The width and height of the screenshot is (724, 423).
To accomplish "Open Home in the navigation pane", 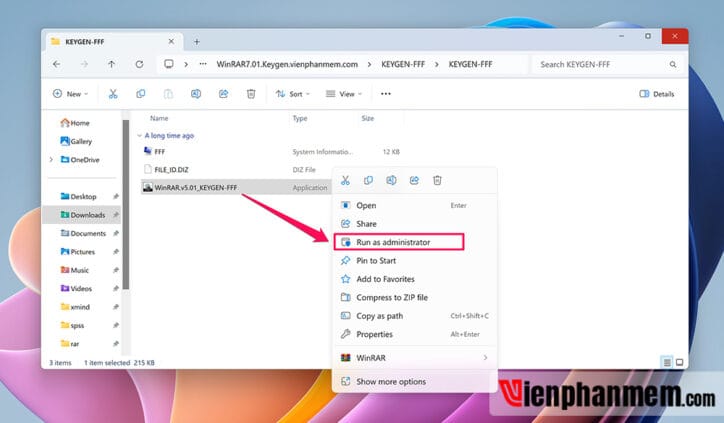I will [x=75, y=123].
